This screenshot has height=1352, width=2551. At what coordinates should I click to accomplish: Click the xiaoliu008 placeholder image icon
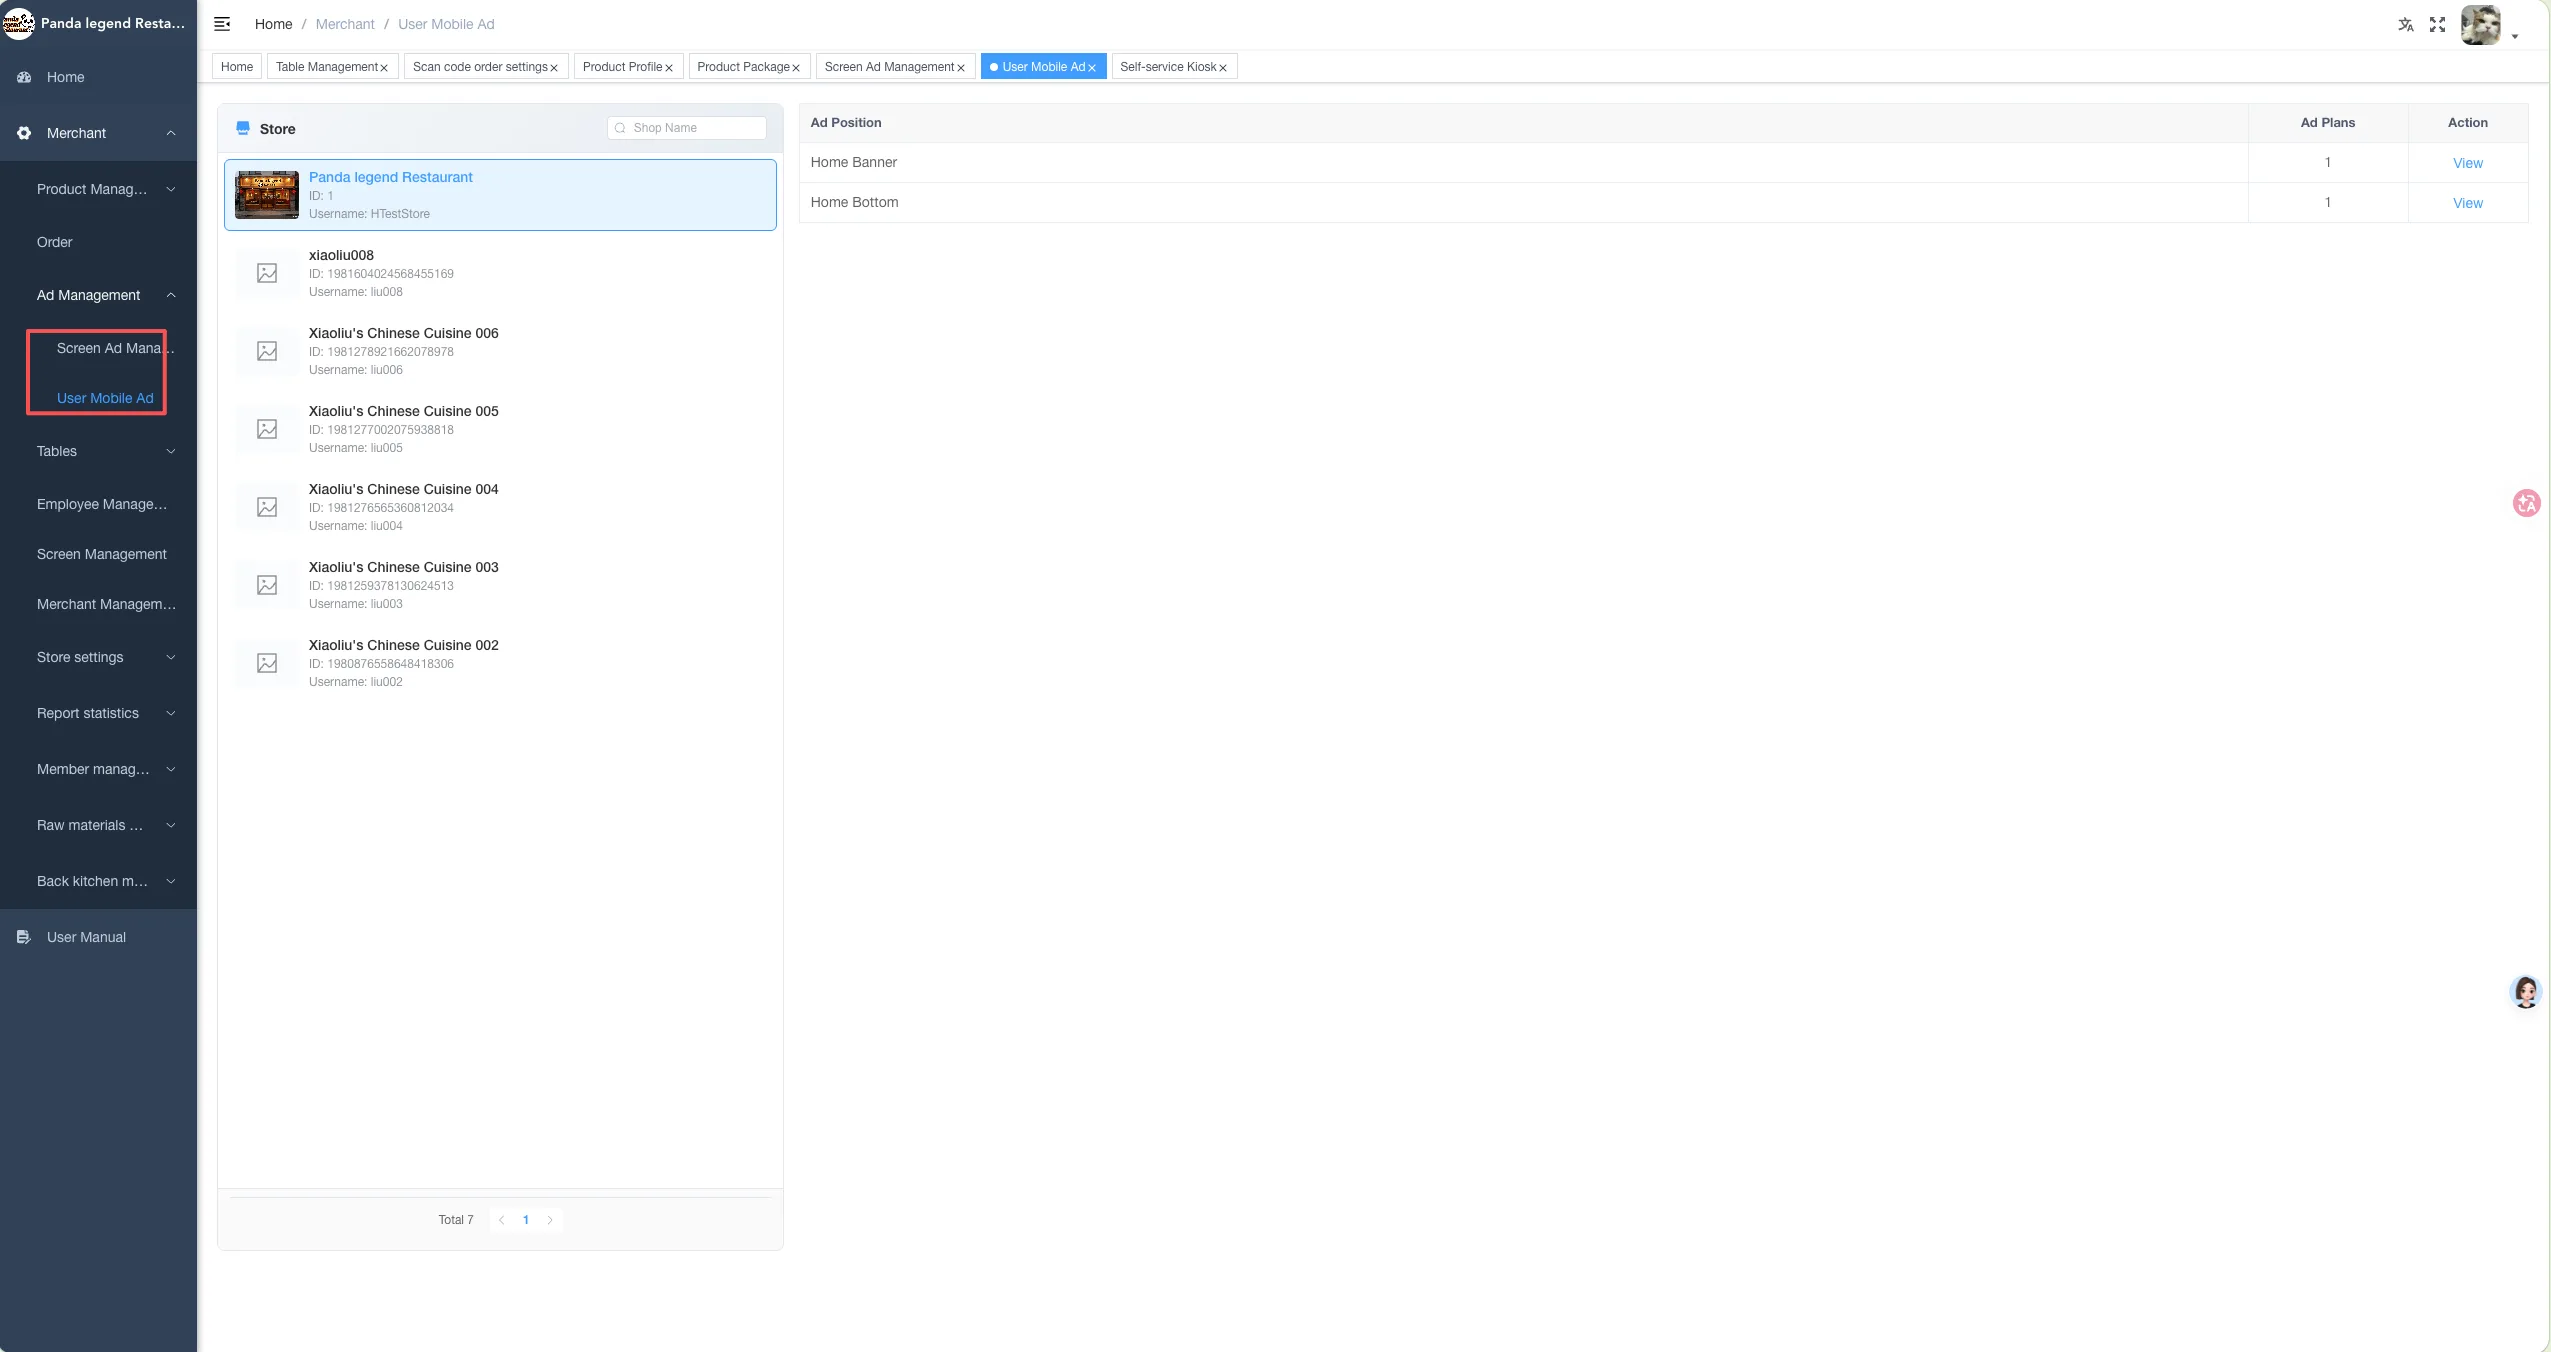267,273
